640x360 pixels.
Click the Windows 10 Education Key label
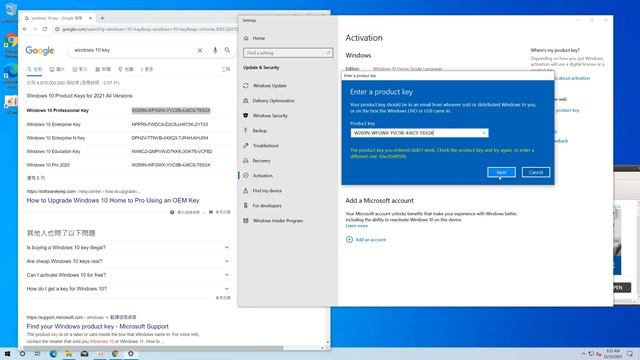53,151
